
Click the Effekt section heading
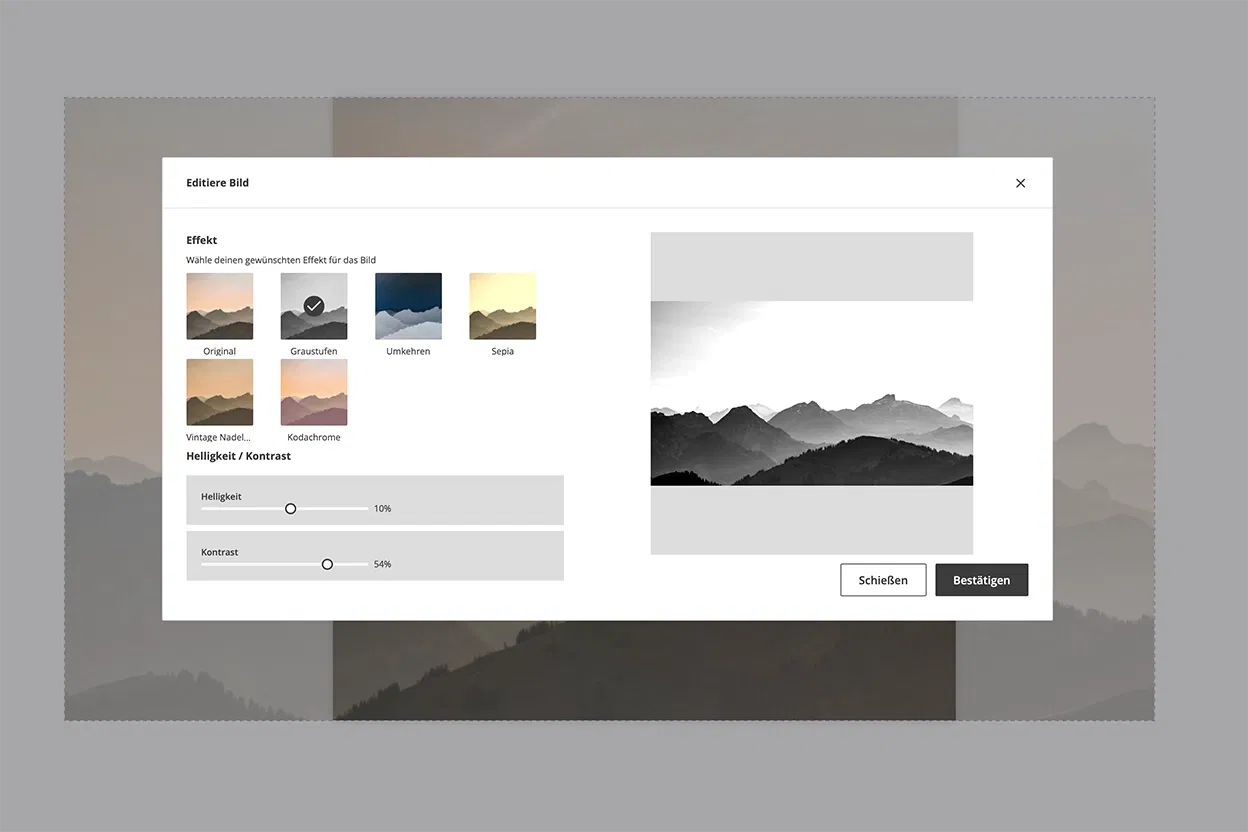coord(201,240)
